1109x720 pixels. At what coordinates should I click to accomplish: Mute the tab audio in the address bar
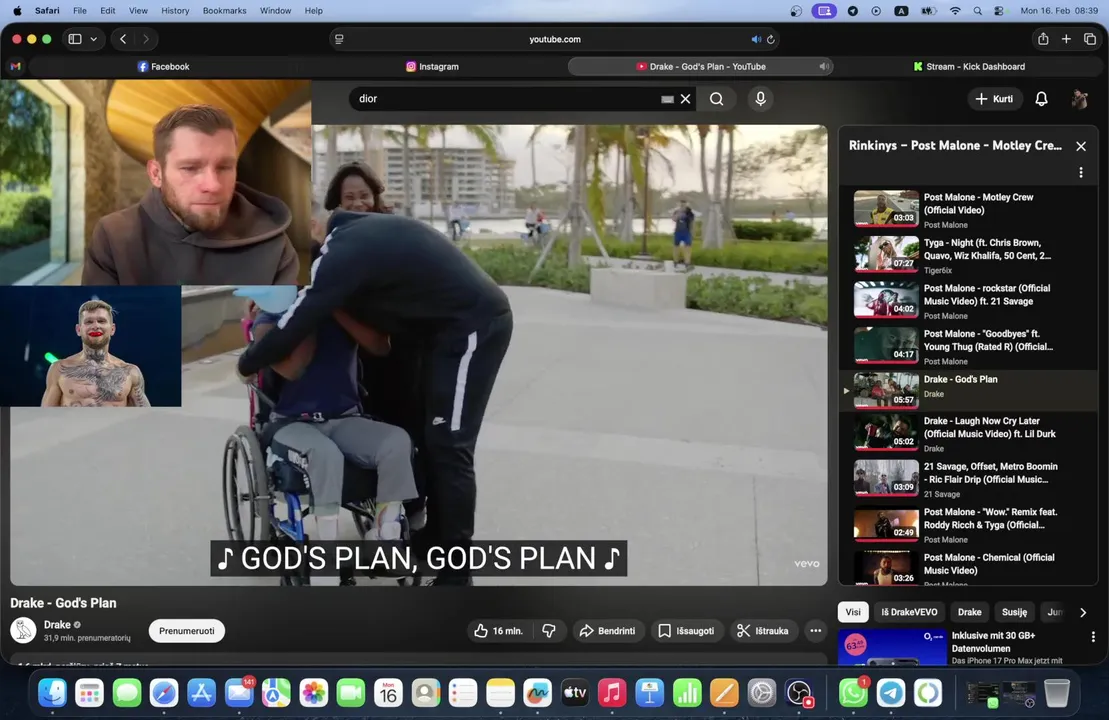[x=756, y=40]
